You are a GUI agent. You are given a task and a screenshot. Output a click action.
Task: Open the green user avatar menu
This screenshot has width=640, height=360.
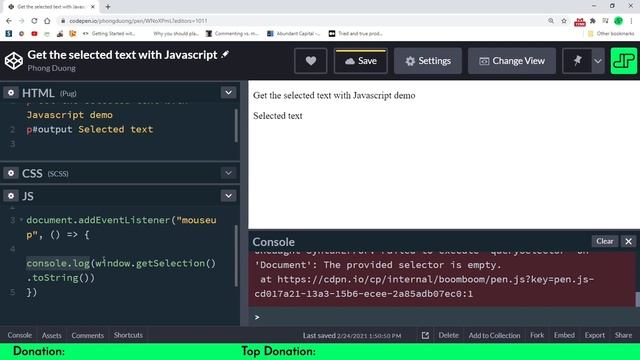[624, 61]
